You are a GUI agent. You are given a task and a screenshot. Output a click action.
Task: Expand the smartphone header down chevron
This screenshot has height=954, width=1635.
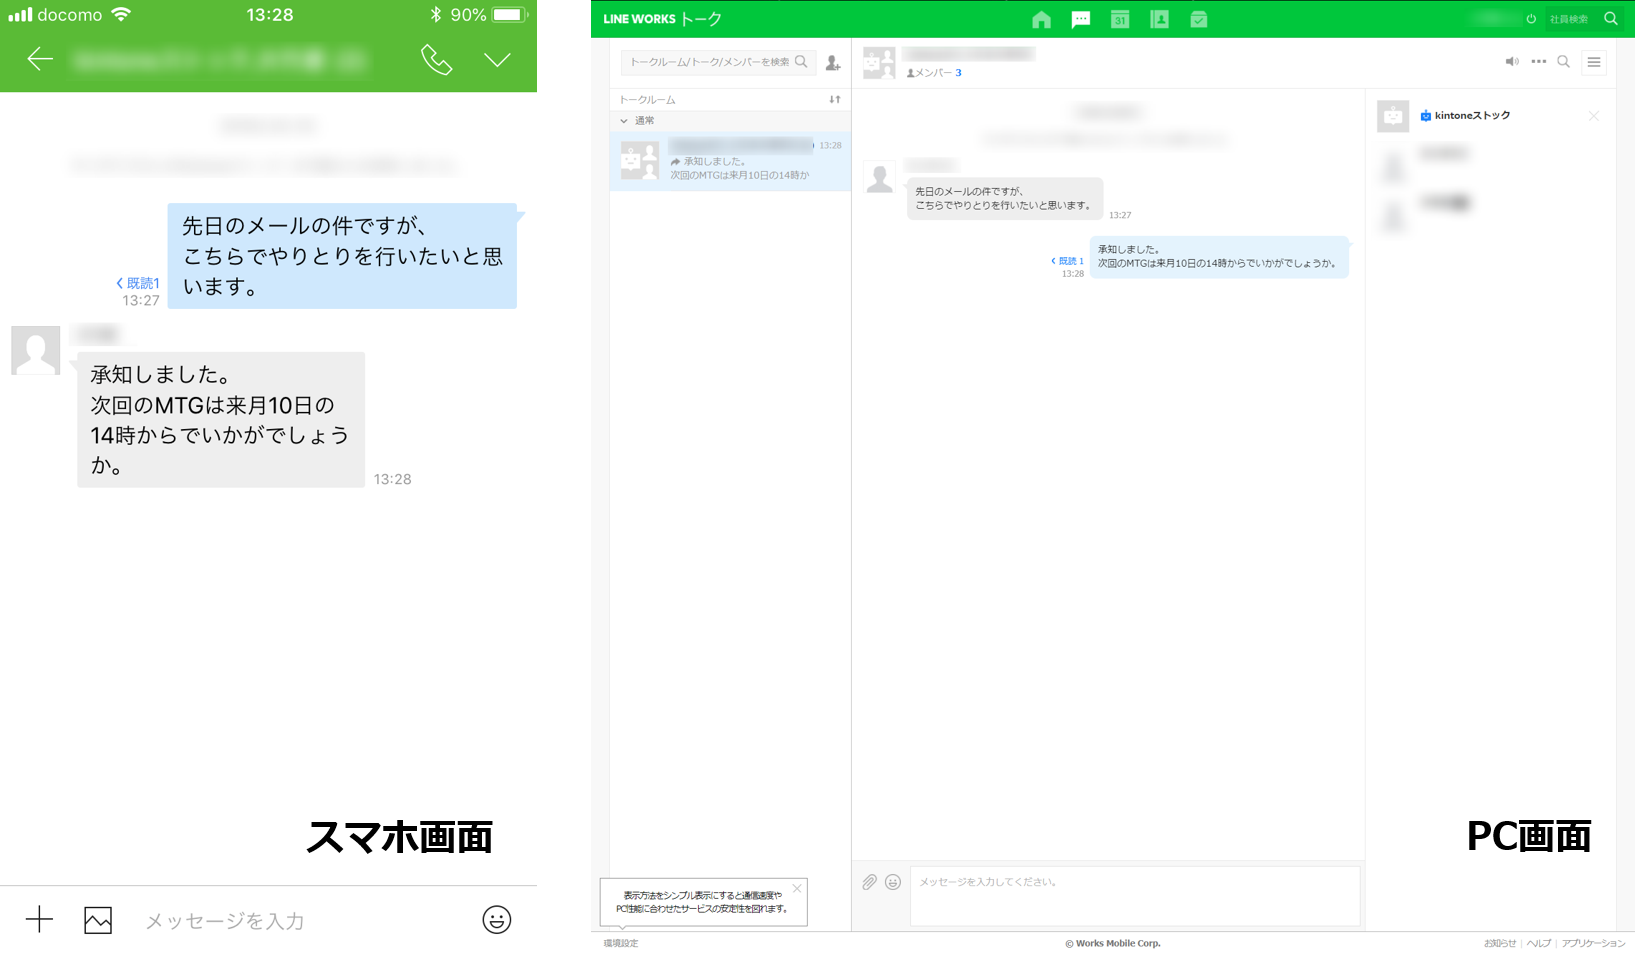click(497, 60)
